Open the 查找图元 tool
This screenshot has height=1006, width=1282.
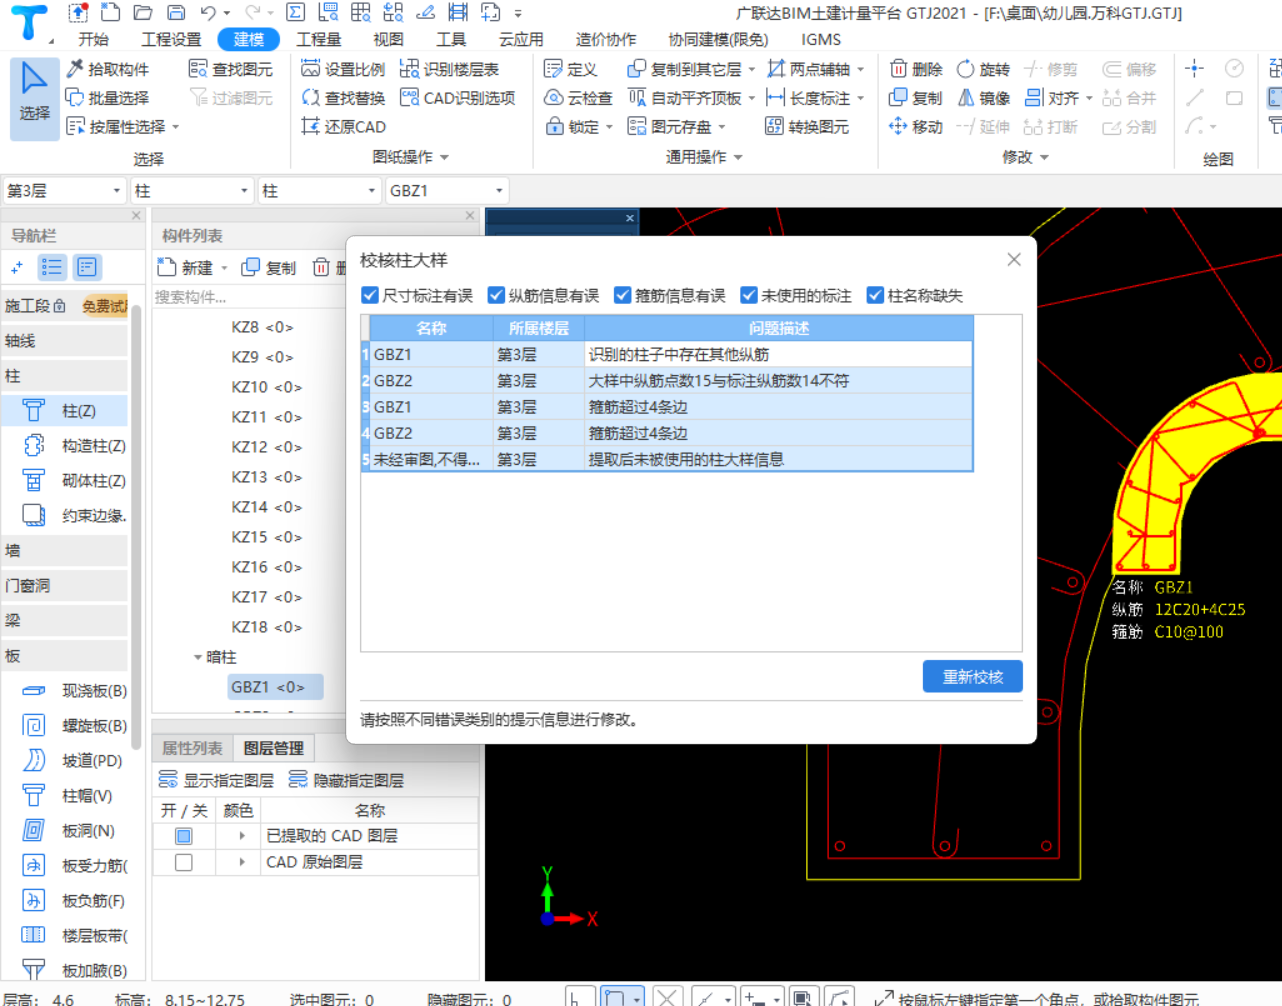231,69
